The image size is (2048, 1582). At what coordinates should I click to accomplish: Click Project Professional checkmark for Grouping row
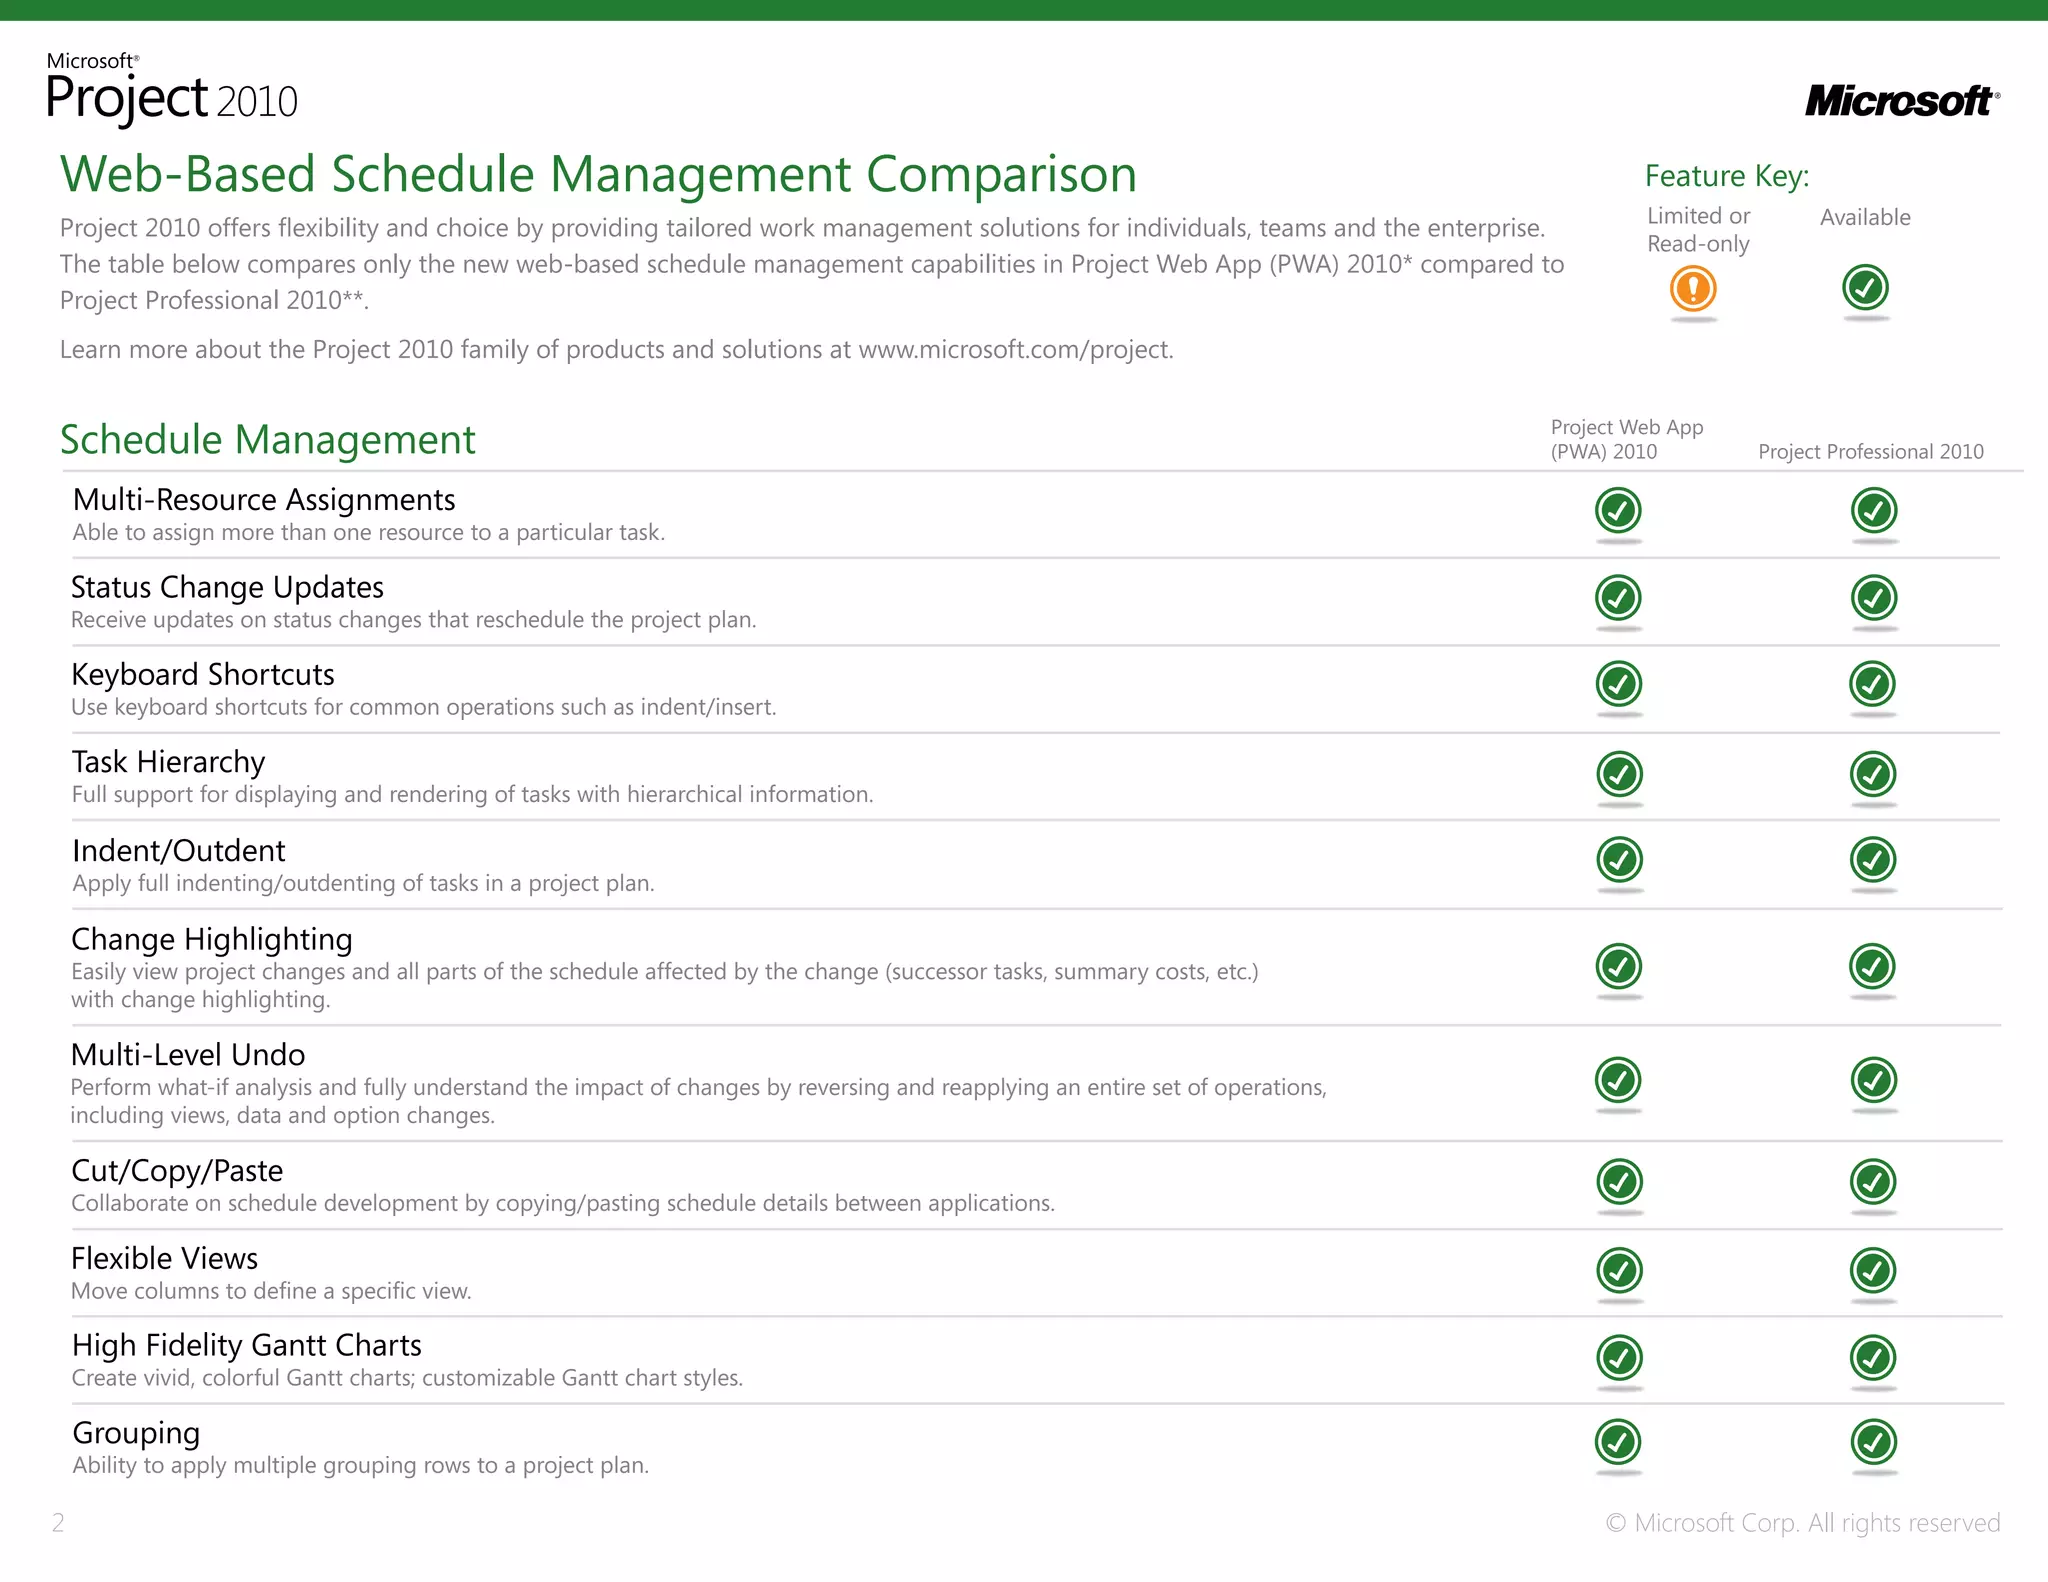1874,1443
